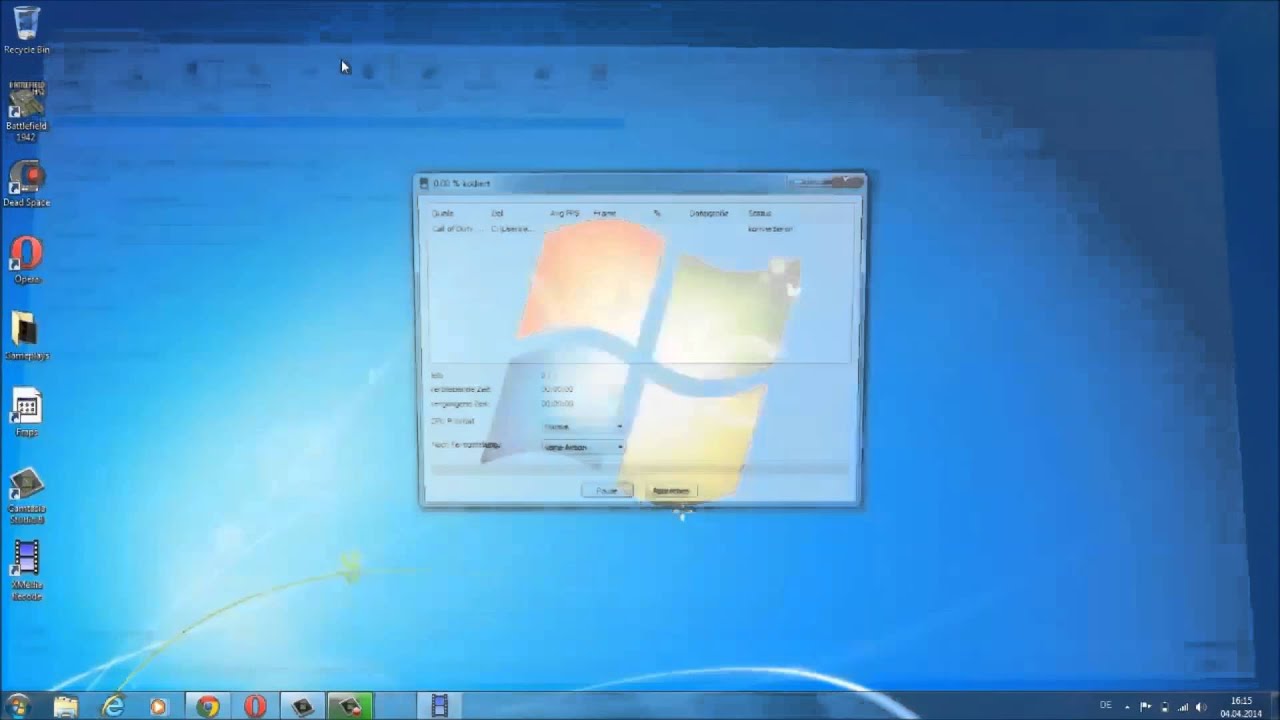The height and width of the screenshot is (720, 1280).
Task: Show hidden system tray icons
Action: point(1127,706)
